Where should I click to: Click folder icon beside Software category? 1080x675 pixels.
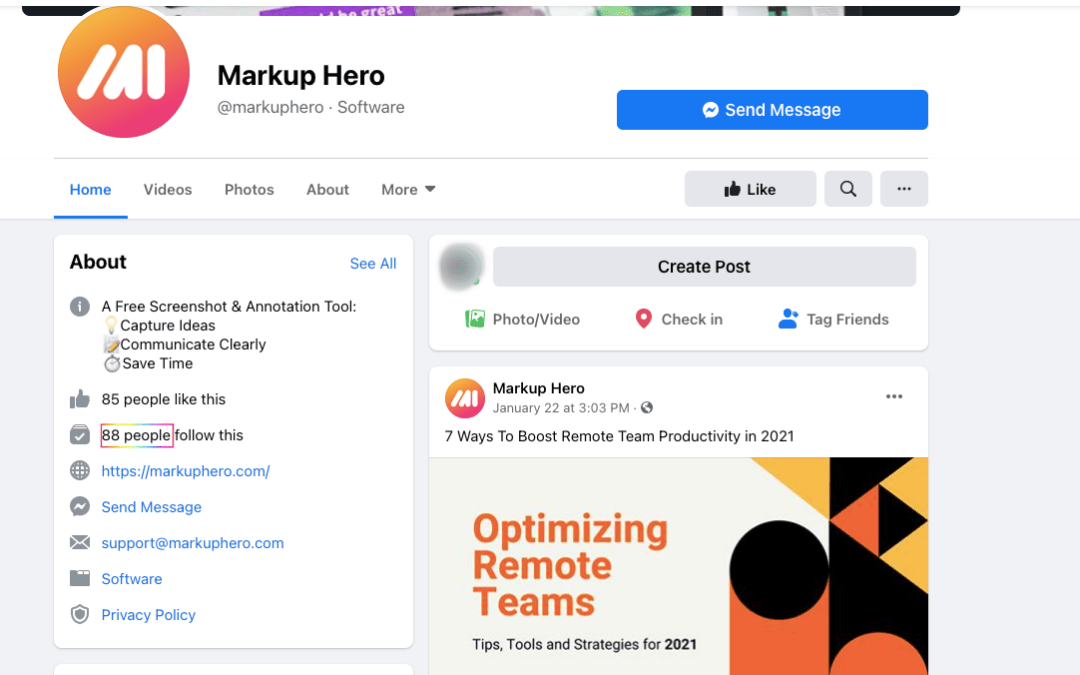[80, 578]
